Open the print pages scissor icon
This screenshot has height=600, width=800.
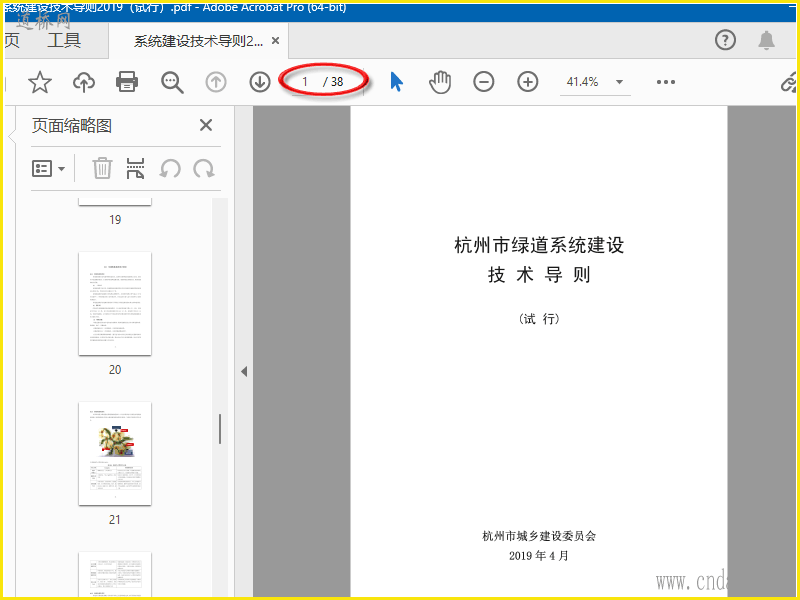tap(136, 168)
